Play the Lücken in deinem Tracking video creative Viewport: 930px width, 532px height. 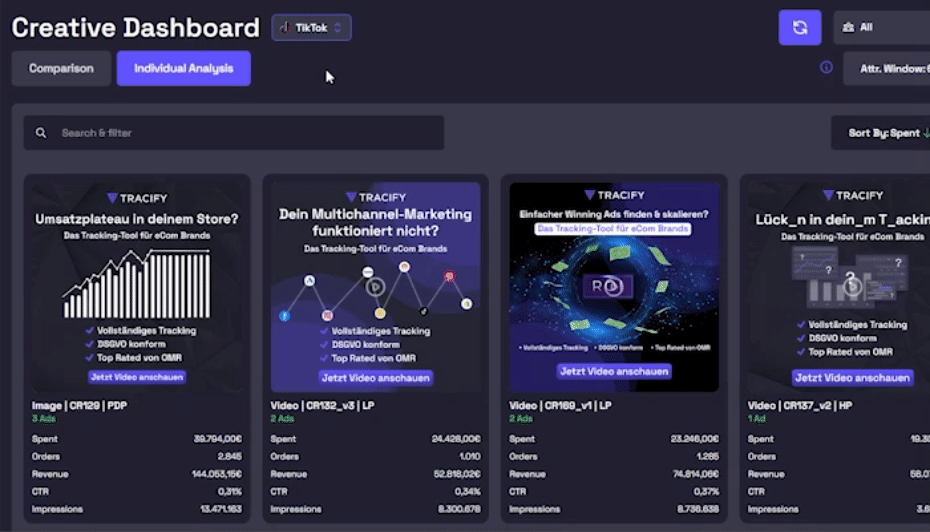click(852, 287)
